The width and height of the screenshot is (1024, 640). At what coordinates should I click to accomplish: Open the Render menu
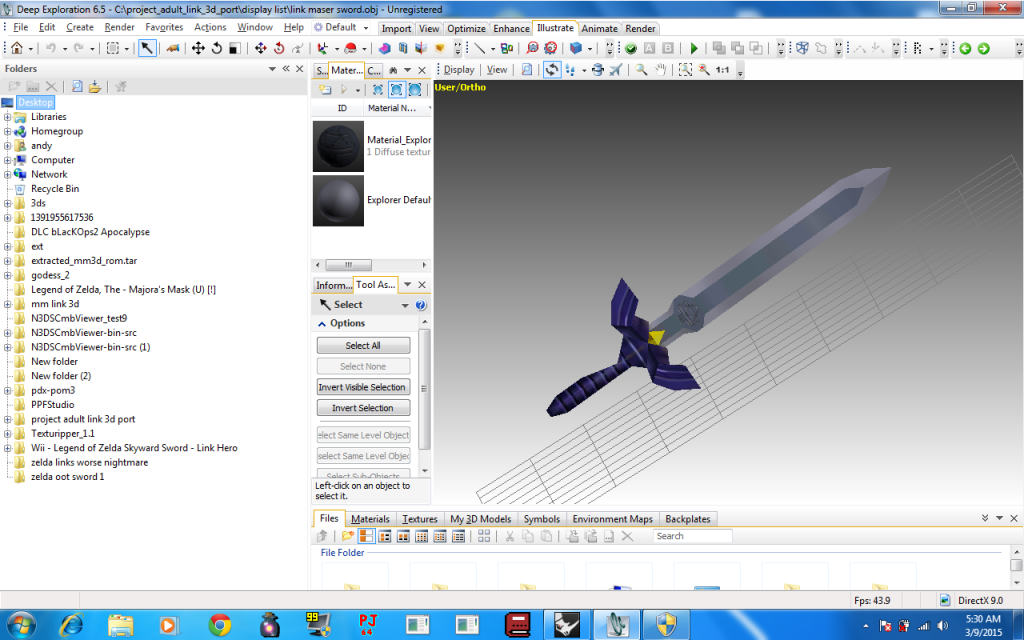tap(120, 27)
